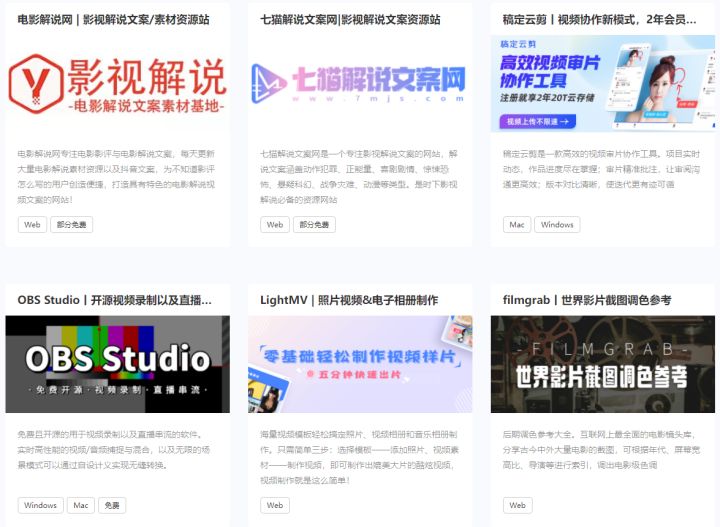Click the FILMGRAB 世界影片截图调色参考 thumbnail
Viewport: 720px width, 527px height.
coord(603,364)
